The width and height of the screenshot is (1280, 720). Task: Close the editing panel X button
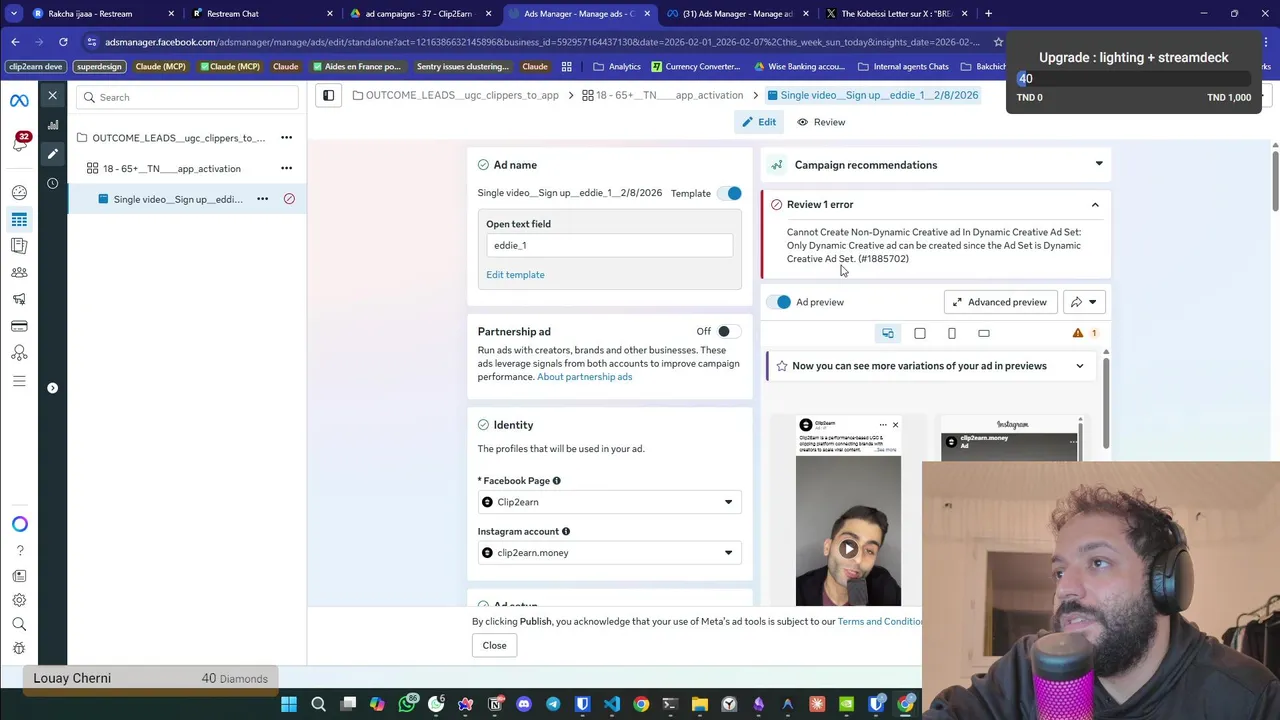click(53, 96)
